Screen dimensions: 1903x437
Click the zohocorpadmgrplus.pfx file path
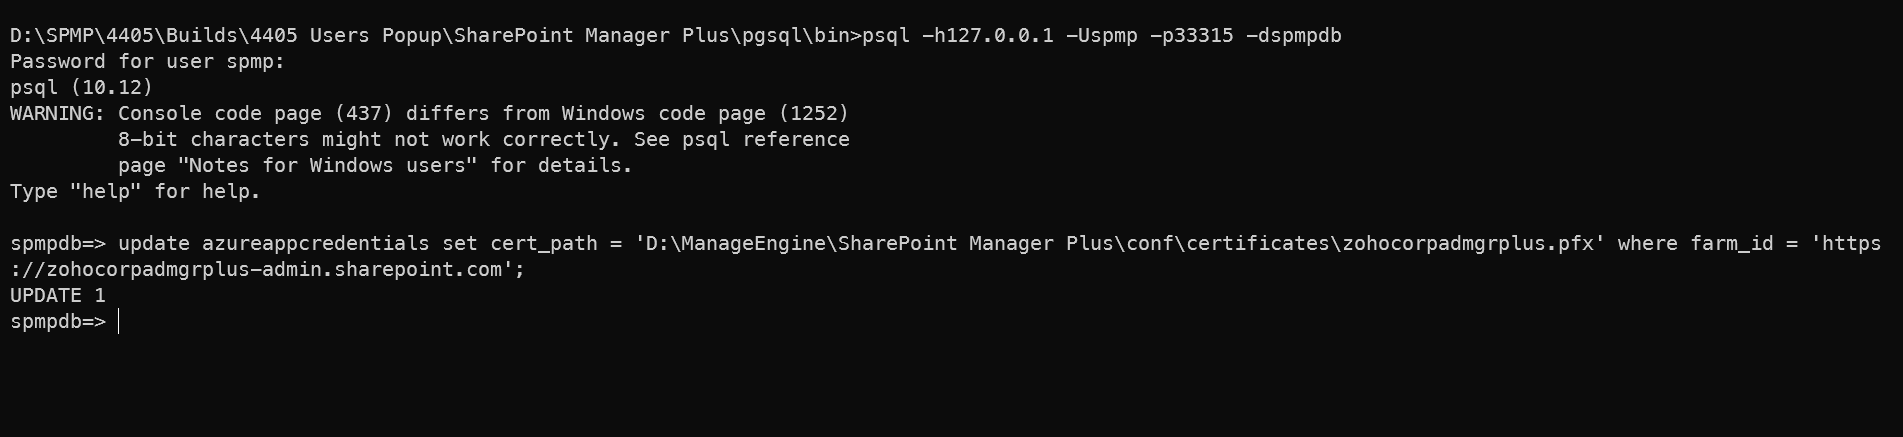tap(1120, 244)
